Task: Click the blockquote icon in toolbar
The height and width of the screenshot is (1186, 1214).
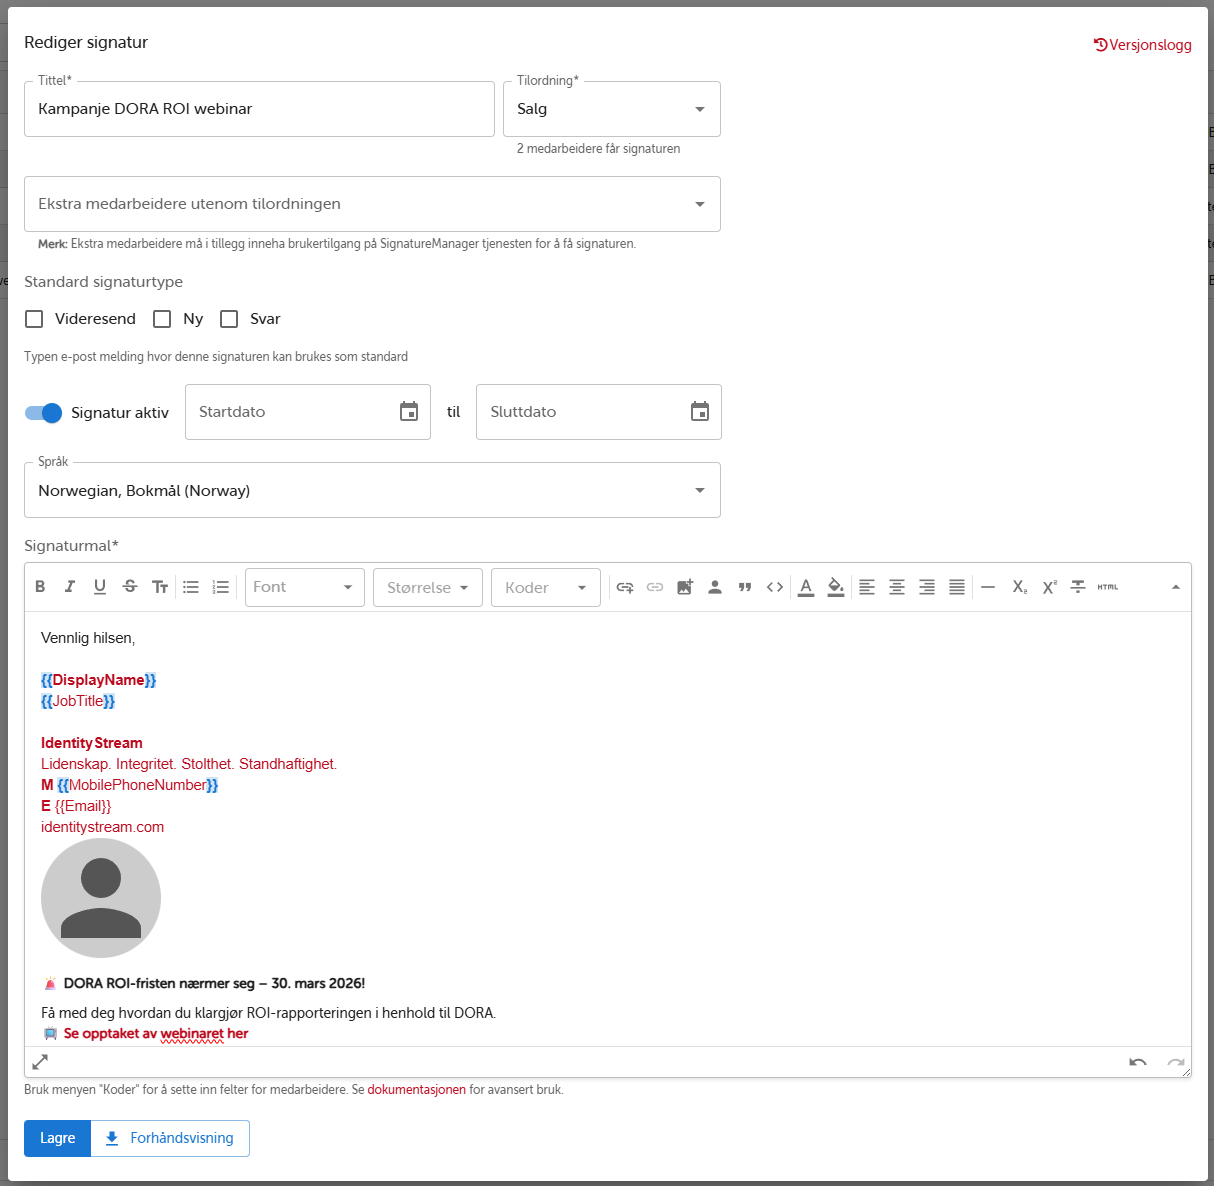Action: (x=745, y=587)
